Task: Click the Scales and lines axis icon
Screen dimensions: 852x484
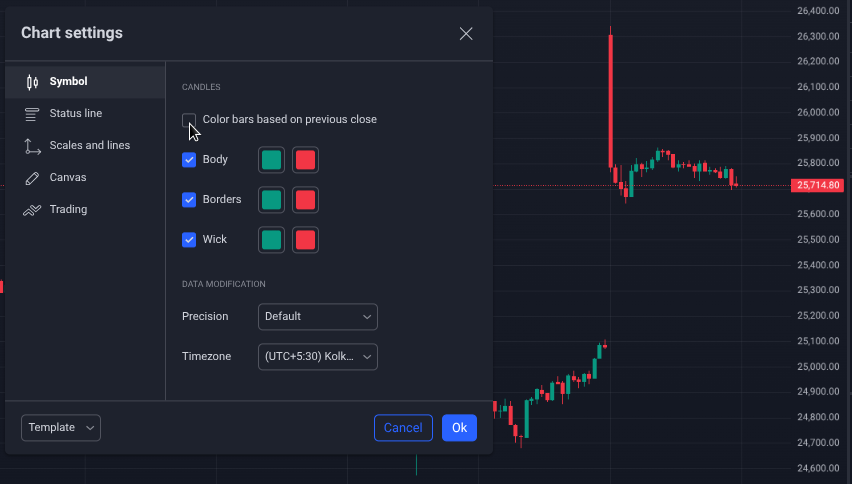Action: tap(32, 146)
